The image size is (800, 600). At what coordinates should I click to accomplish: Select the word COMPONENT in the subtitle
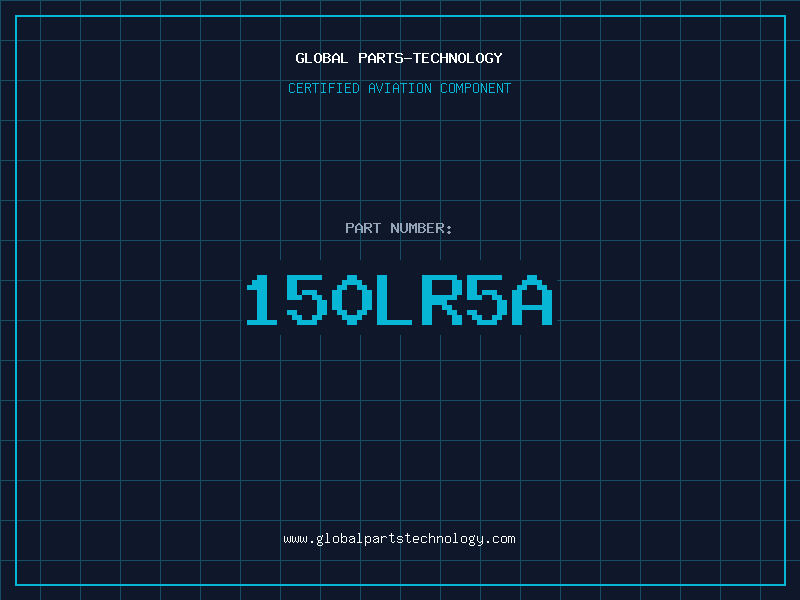tap(475, 88)
